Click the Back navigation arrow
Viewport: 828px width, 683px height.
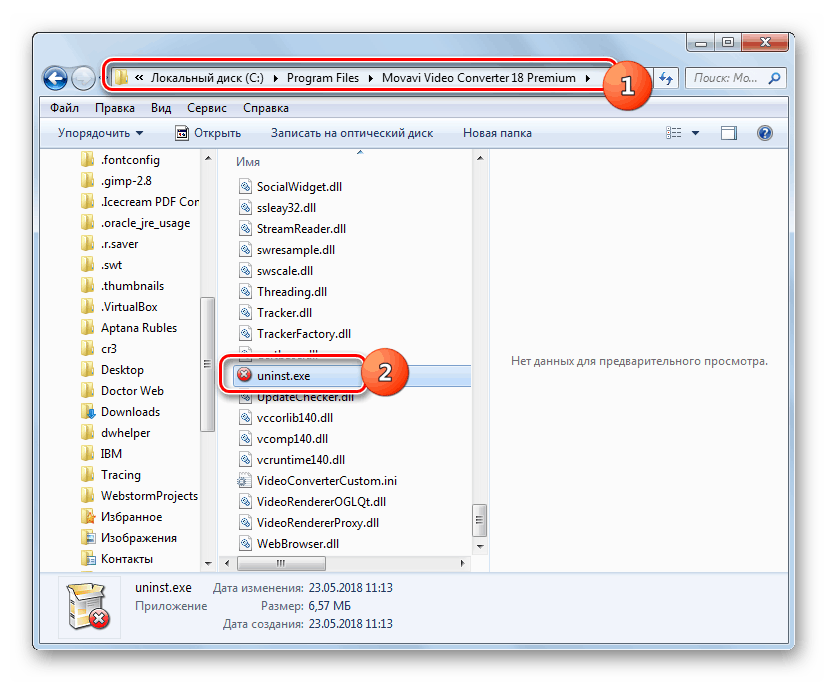tap(55, 79)
